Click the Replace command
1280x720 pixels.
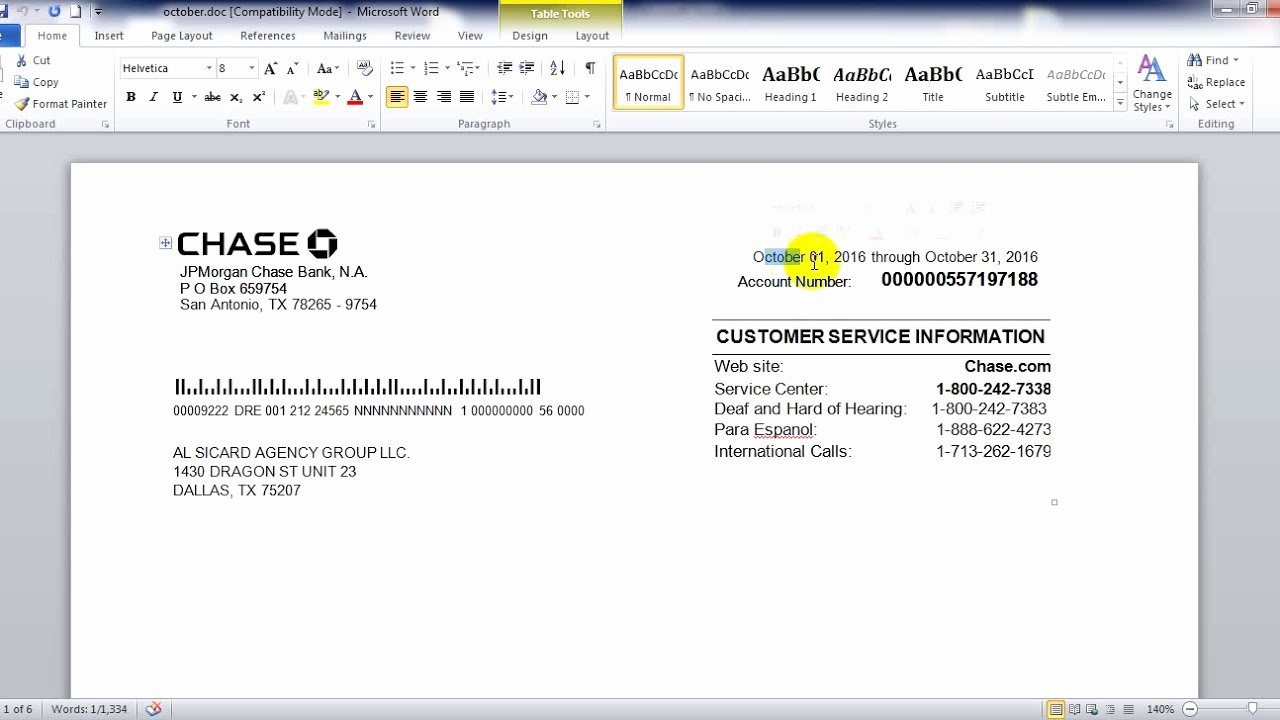pyautogui.click(x=1216, y=82)
